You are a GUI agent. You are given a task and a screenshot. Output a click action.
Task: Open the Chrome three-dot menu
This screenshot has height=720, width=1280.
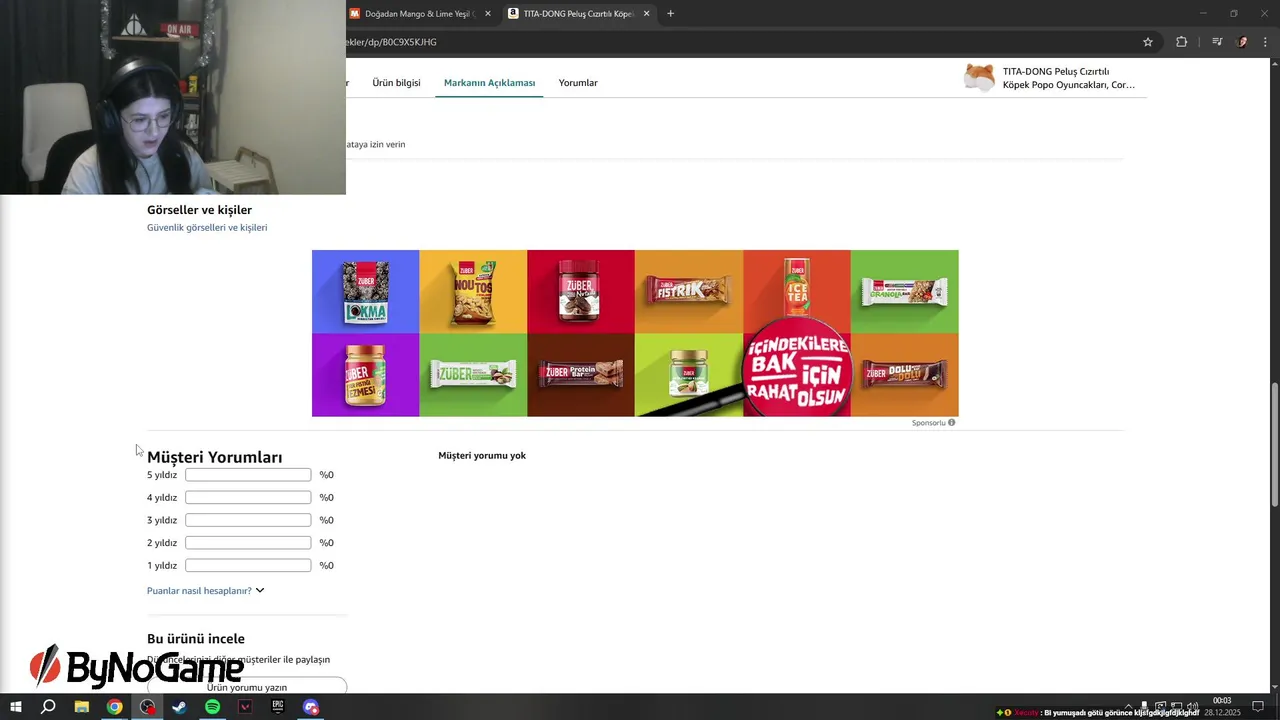(x=1266, y=42)
